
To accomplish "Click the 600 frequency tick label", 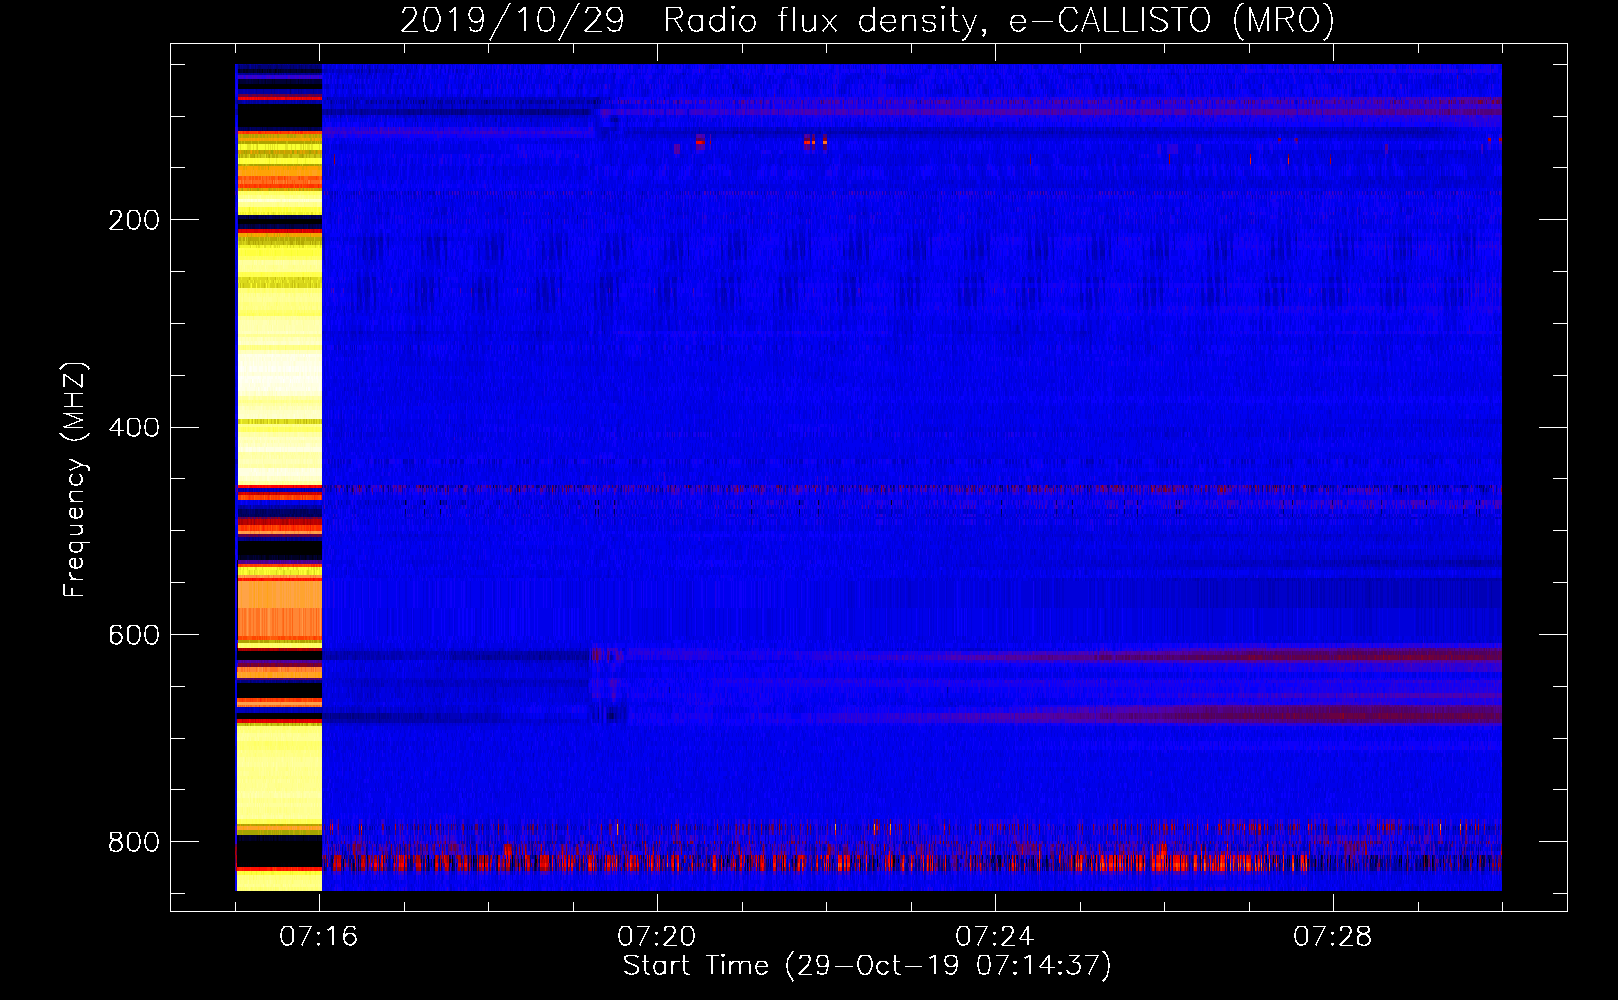I will [x=133, y=636].
